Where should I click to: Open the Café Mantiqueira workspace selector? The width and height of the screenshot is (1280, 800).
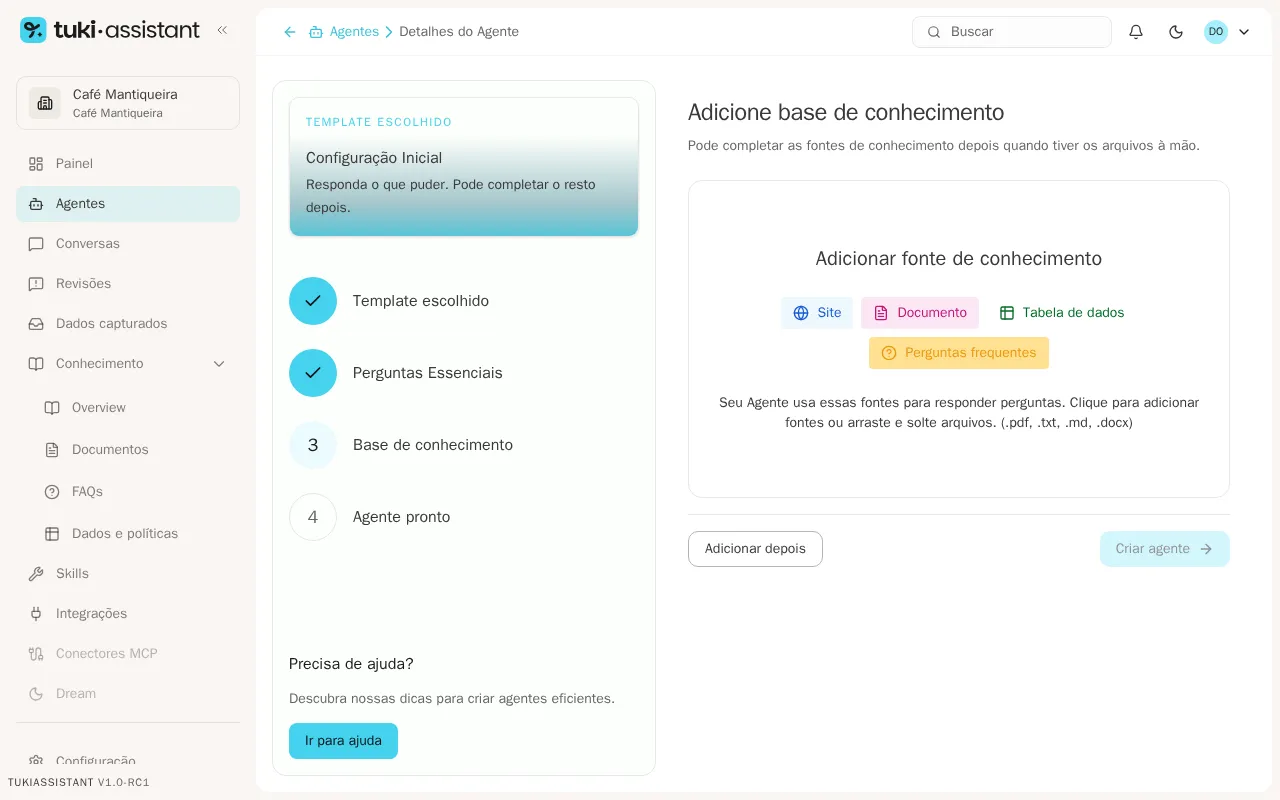pos(128,103)
